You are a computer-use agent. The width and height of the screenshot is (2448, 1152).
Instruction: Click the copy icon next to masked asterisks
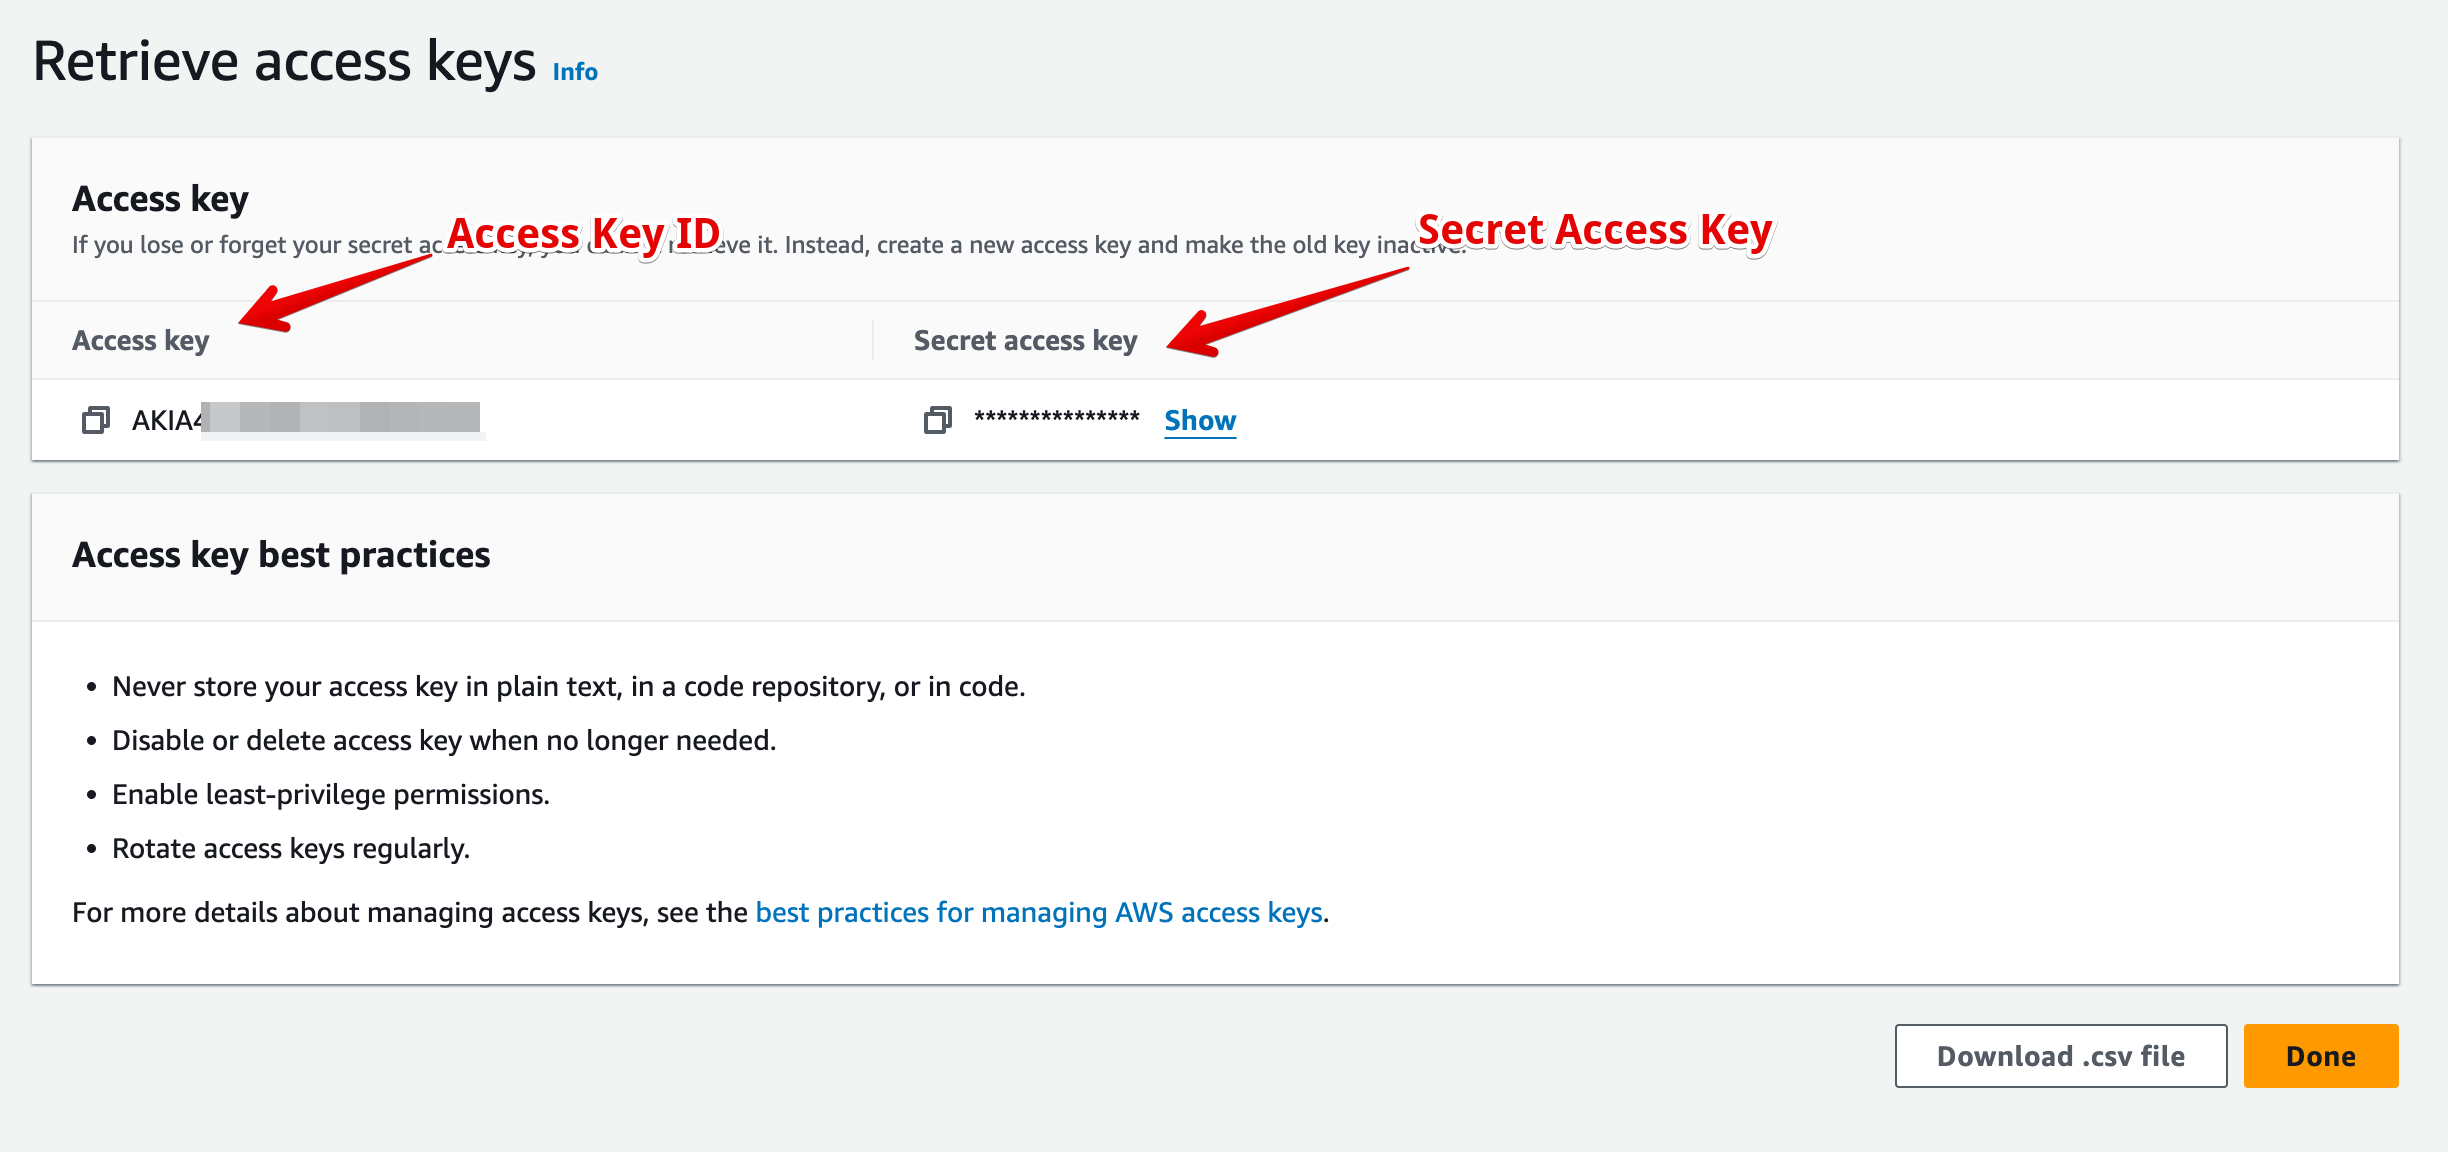tap(937, 421)
